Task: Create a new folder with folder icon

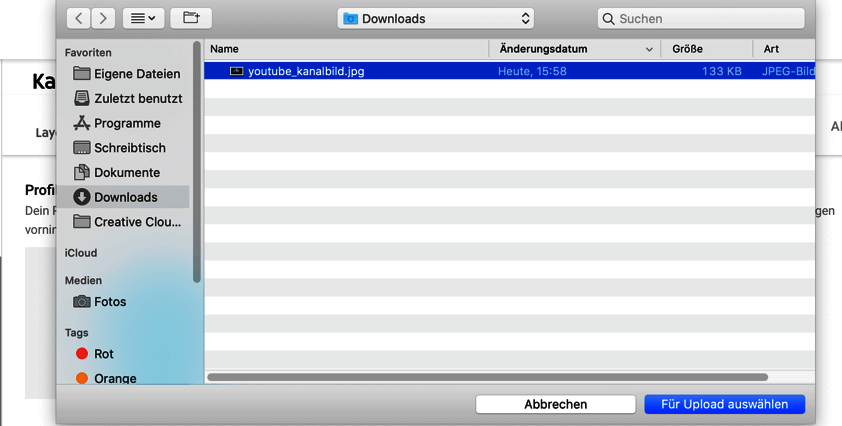Action: (191, 18)
